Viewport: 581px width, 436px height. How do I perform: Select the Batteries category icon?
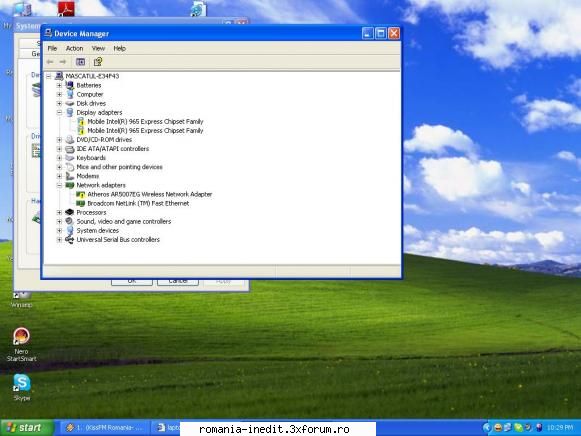pyautogui.click(x=70, y=85)
